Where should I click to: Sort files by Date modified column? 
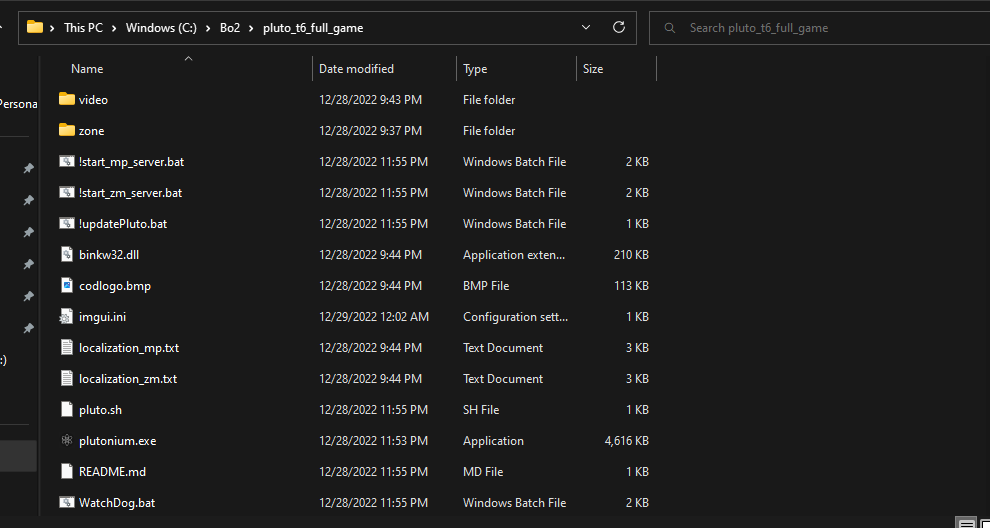pyautogui.click(x=356, y=69)
